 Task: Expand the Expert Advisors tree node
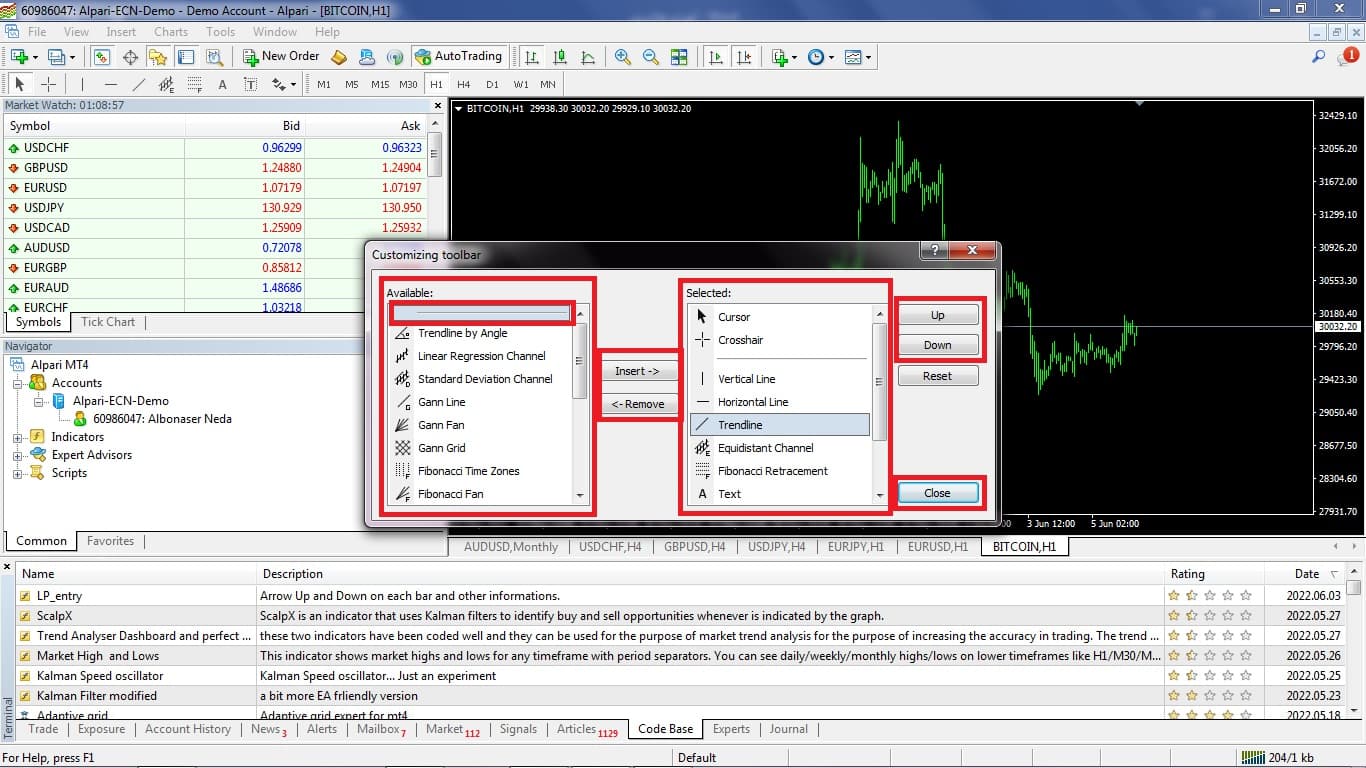(17, 455)
